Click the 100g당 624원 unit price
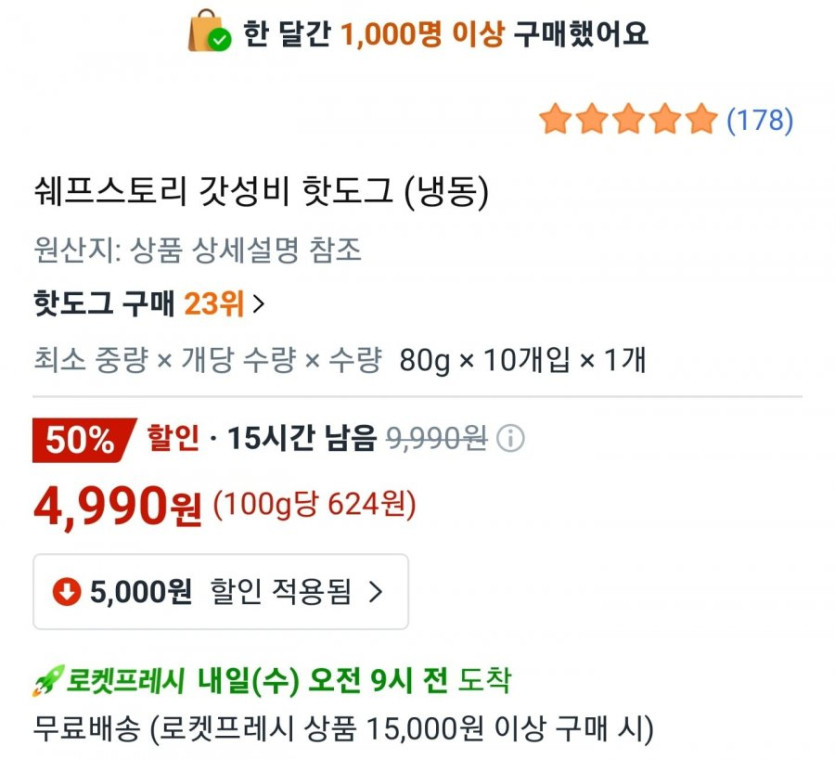835x759 pixels. tap(314, 506)
